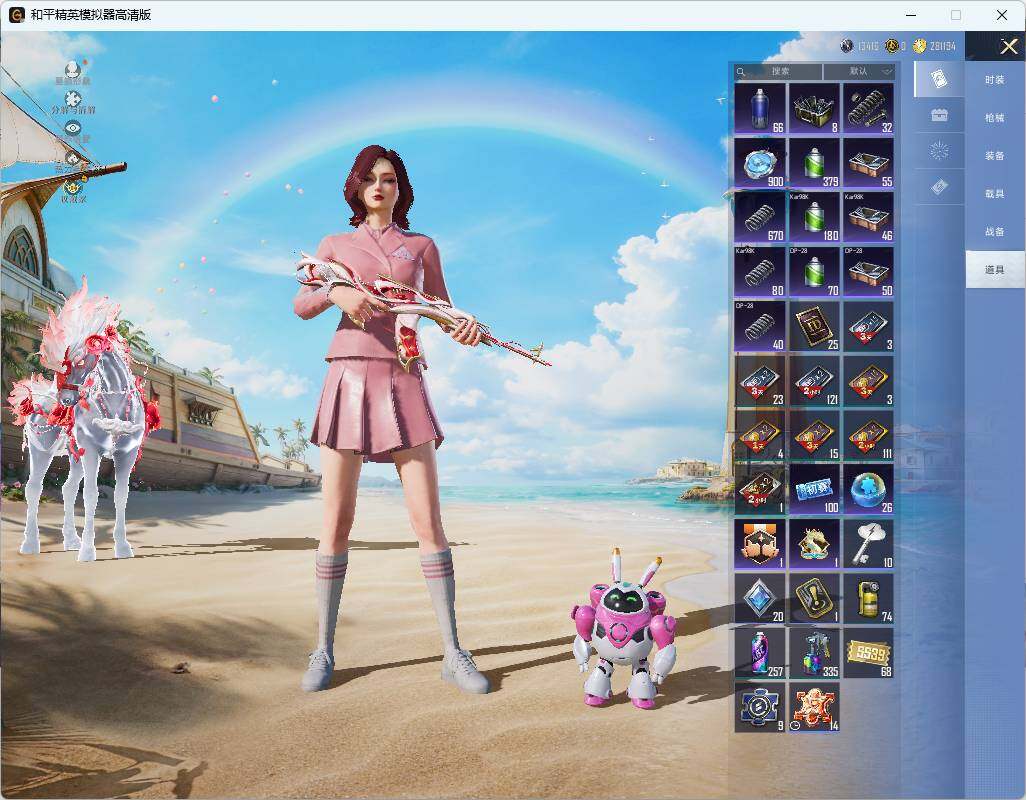Viewport: 1026px width, 800px height.
Task: Select the Kar98K green spray with 180
Action: pyautogui.click(x=814, y=217)
